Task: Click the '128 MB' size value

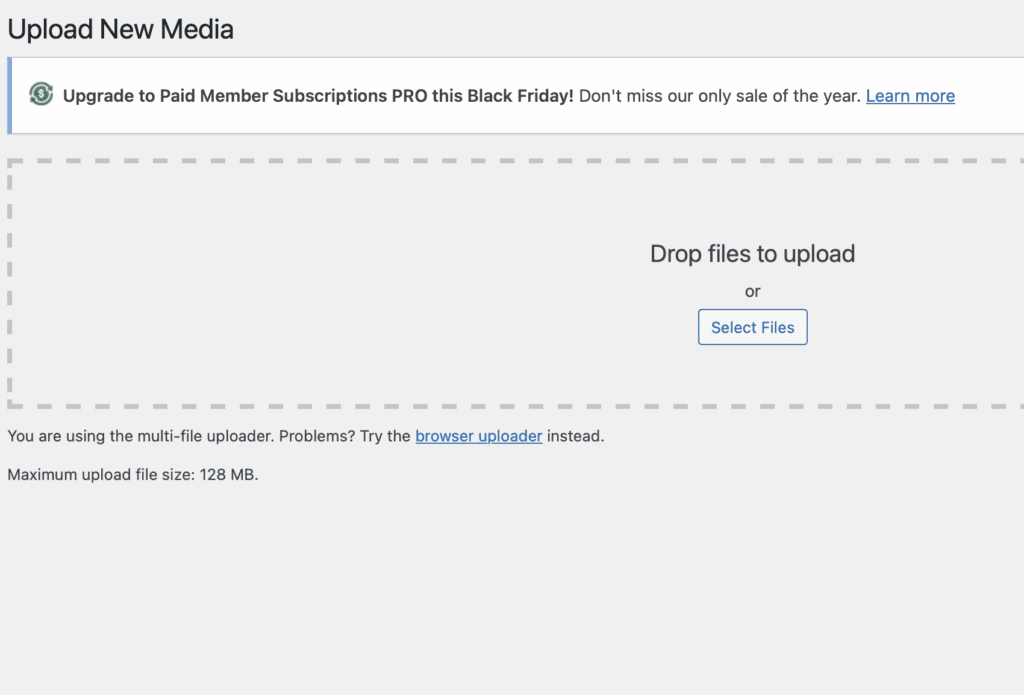Action: 229,475
